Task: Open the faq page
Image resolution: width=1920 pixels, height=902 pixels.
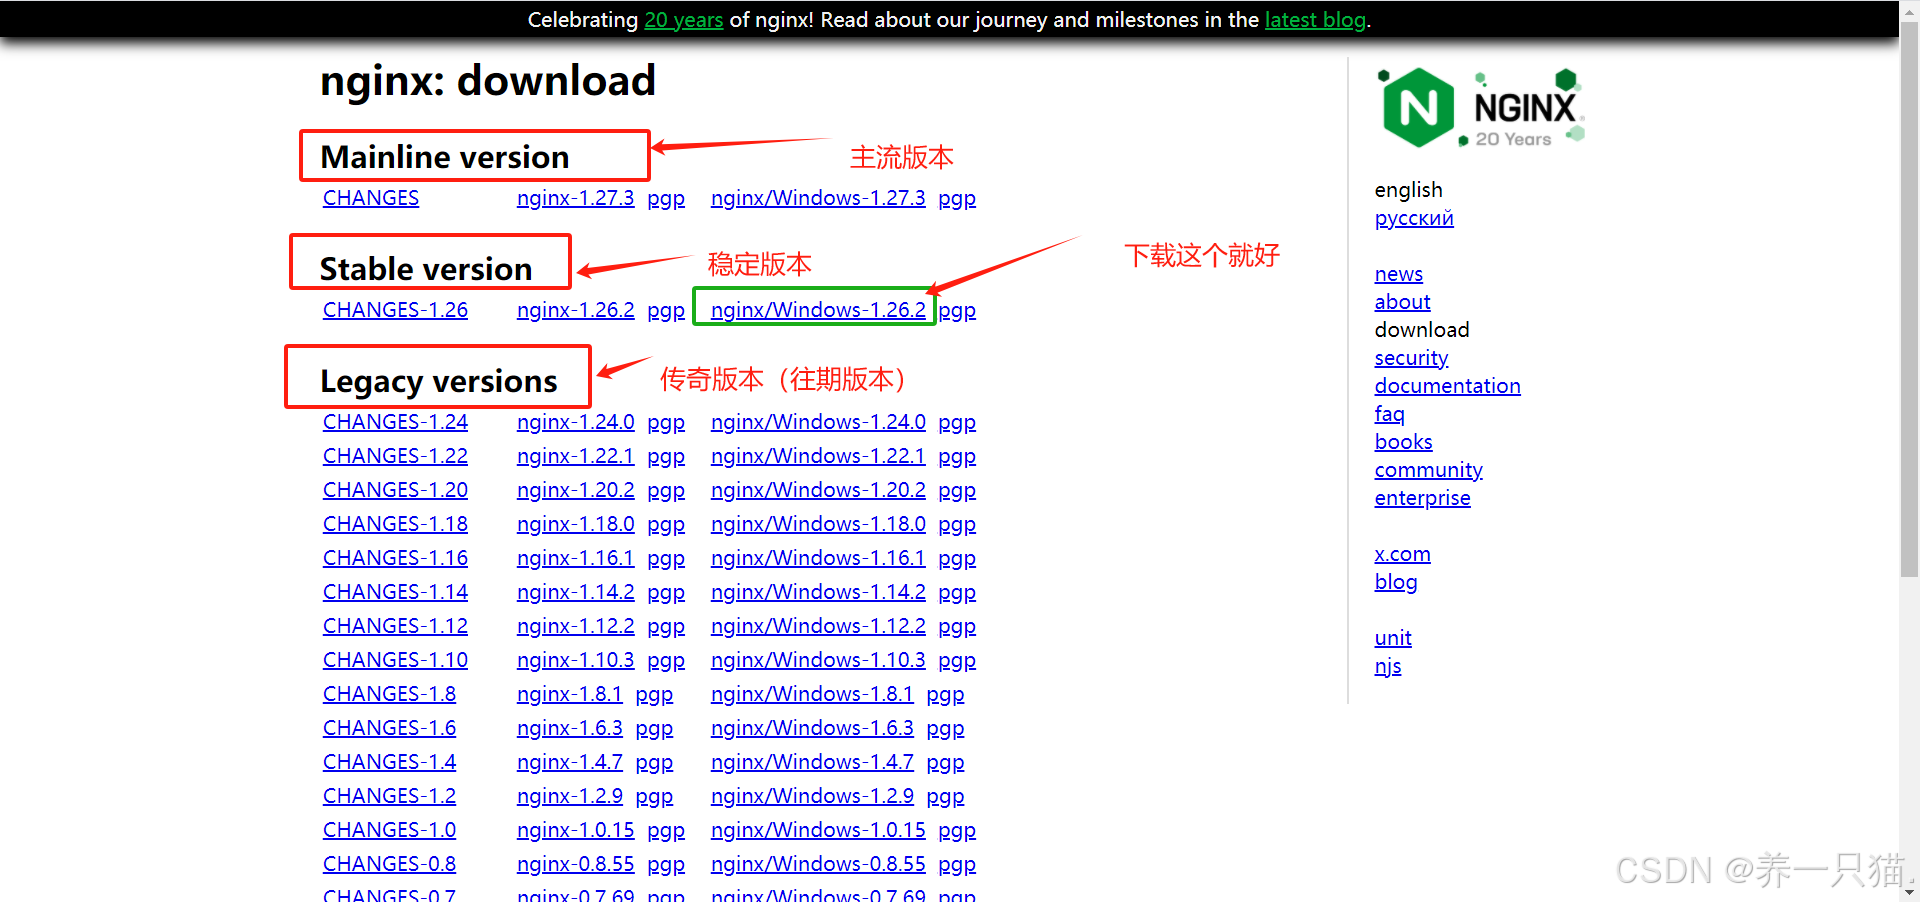Action: pyautogui.click(x=1389, y=414)
